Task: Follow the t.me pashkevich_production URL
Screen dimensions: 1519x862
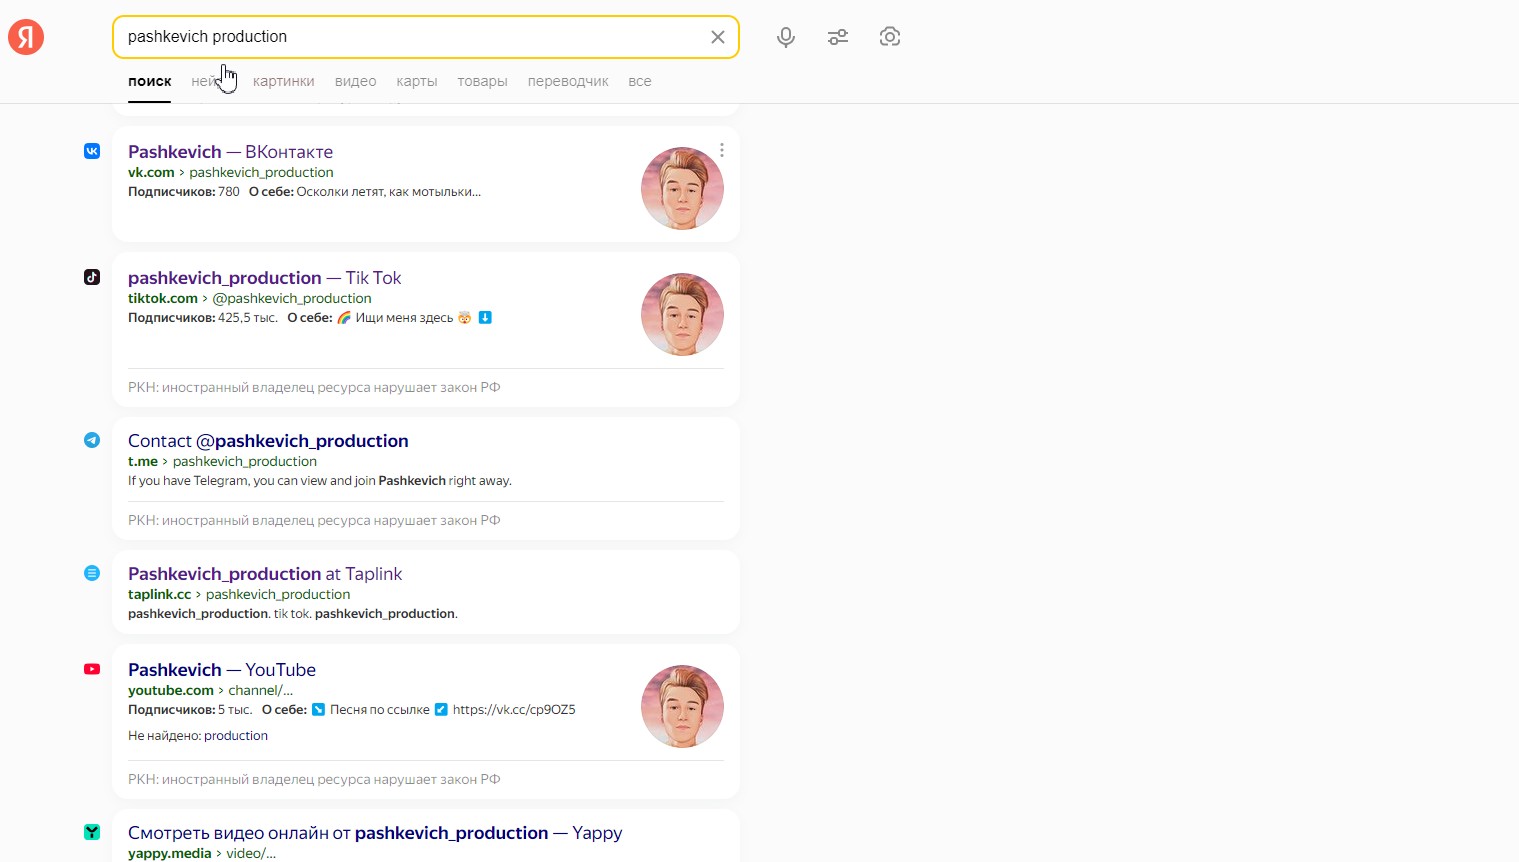Action: coord(223,462)
